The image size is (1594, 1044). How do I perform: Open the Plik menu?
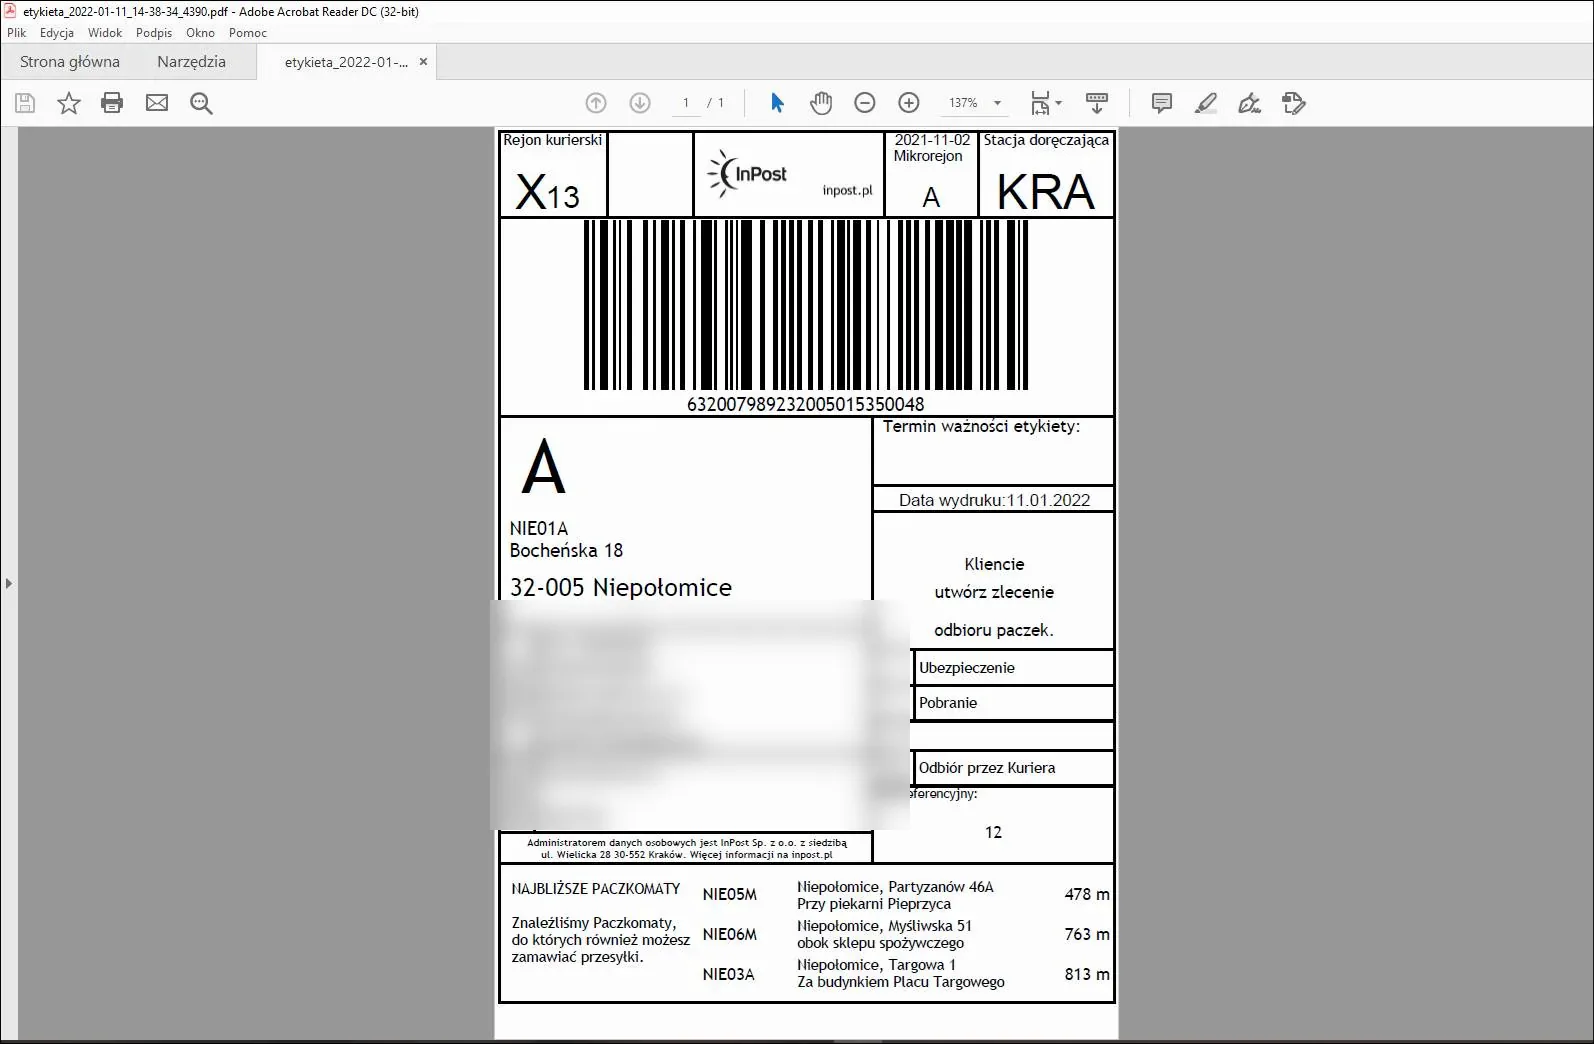click(x=17, y=33)
